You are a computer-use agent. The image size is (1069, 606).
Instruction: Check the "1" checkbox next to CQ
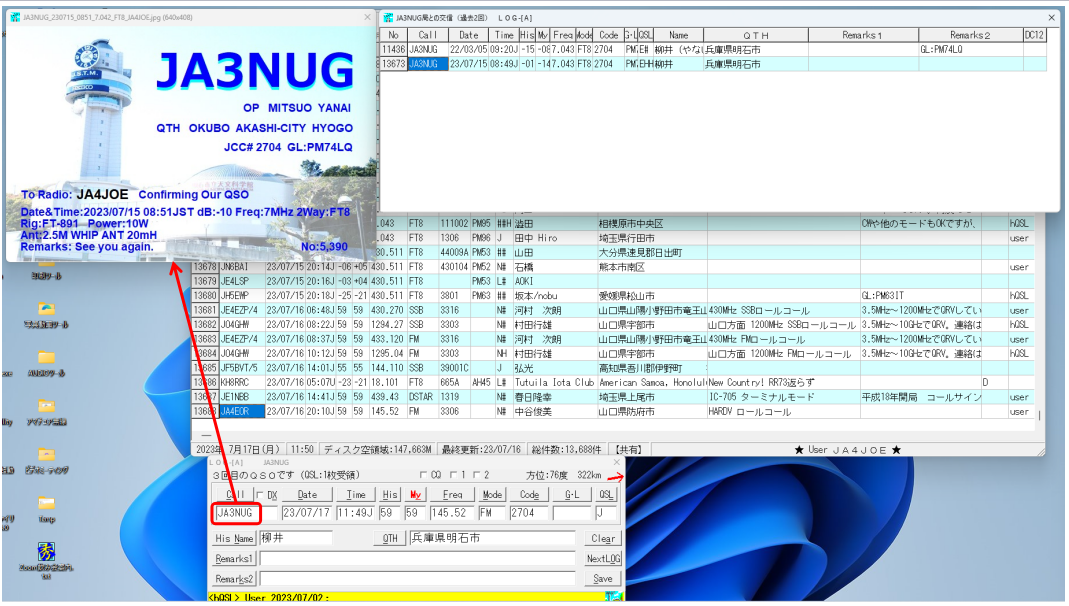click(x=451, y=475)
